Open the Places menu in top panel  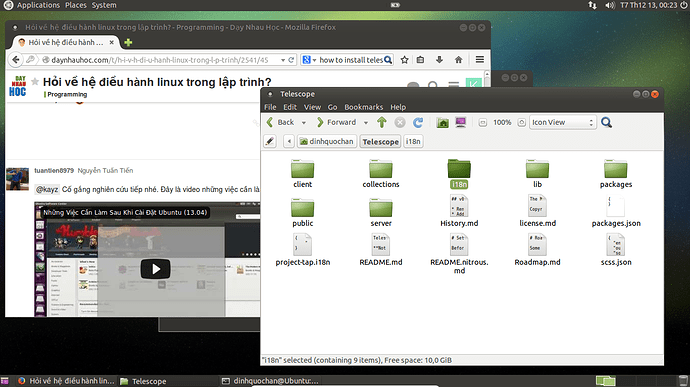coord(76,5)
